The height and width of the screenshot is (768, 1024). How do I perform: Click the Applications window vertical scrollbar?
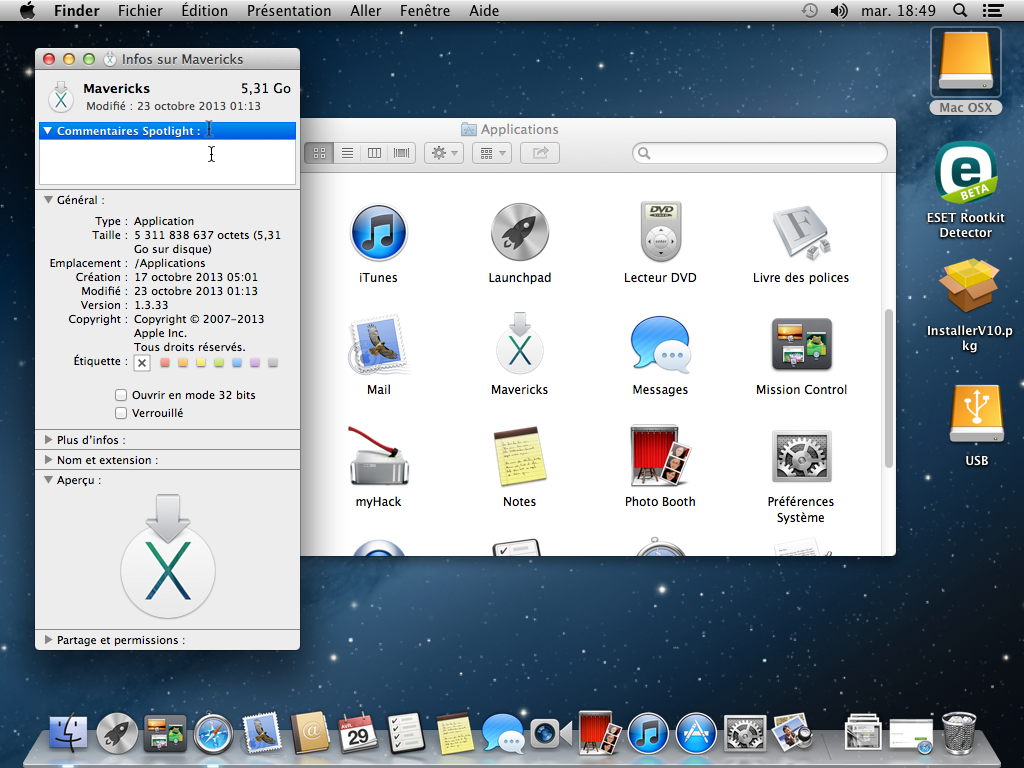pos(888,388)
